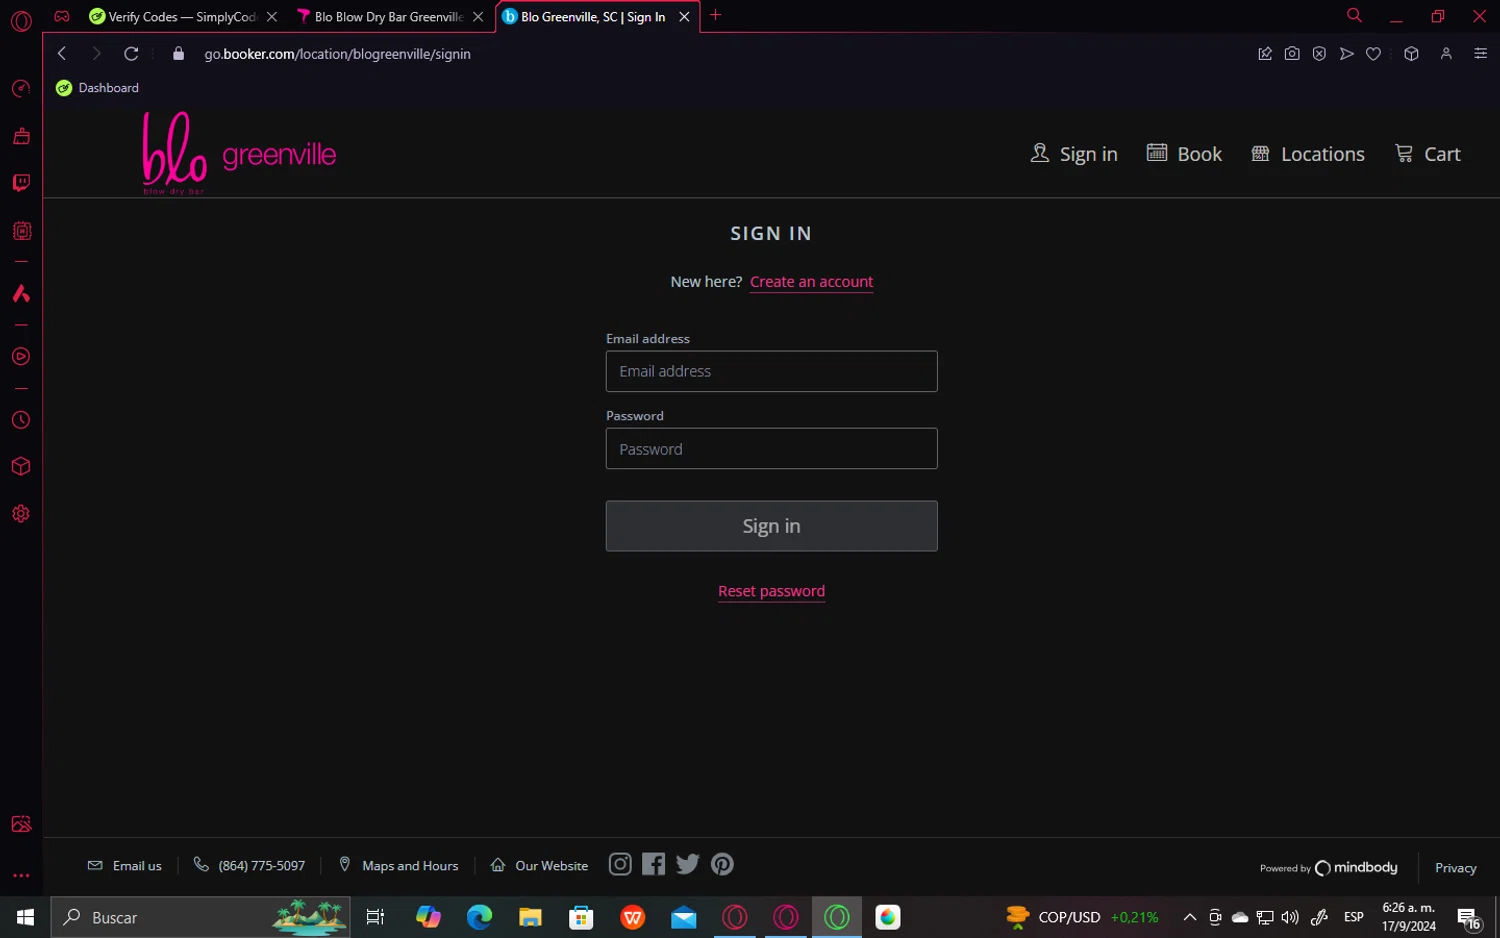Click Sign in in the header
Screen dimensions: 1500x938
(1074, 154)
